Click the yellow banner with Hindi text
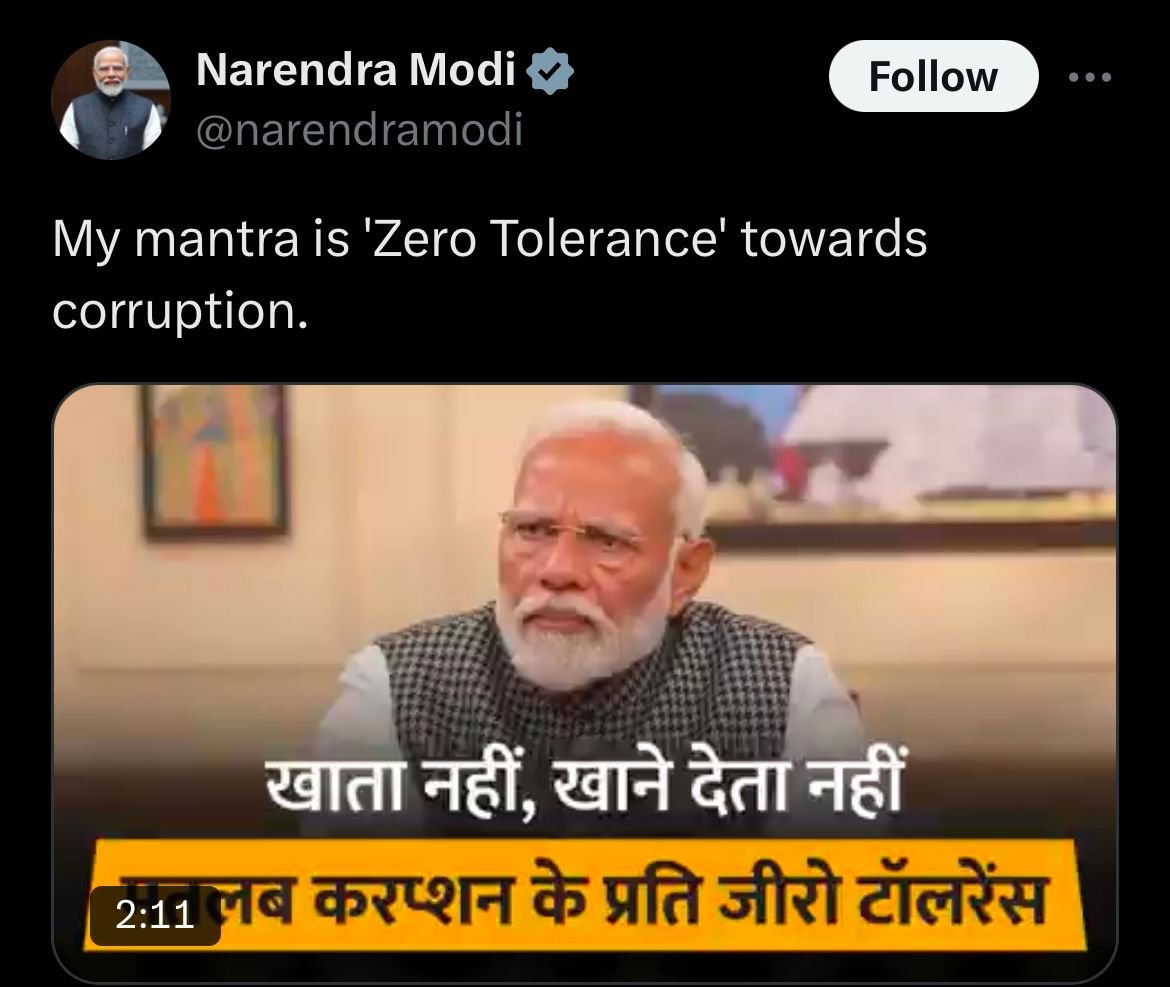This screenshot has width=1170, height=987. (x=585, y=895)
